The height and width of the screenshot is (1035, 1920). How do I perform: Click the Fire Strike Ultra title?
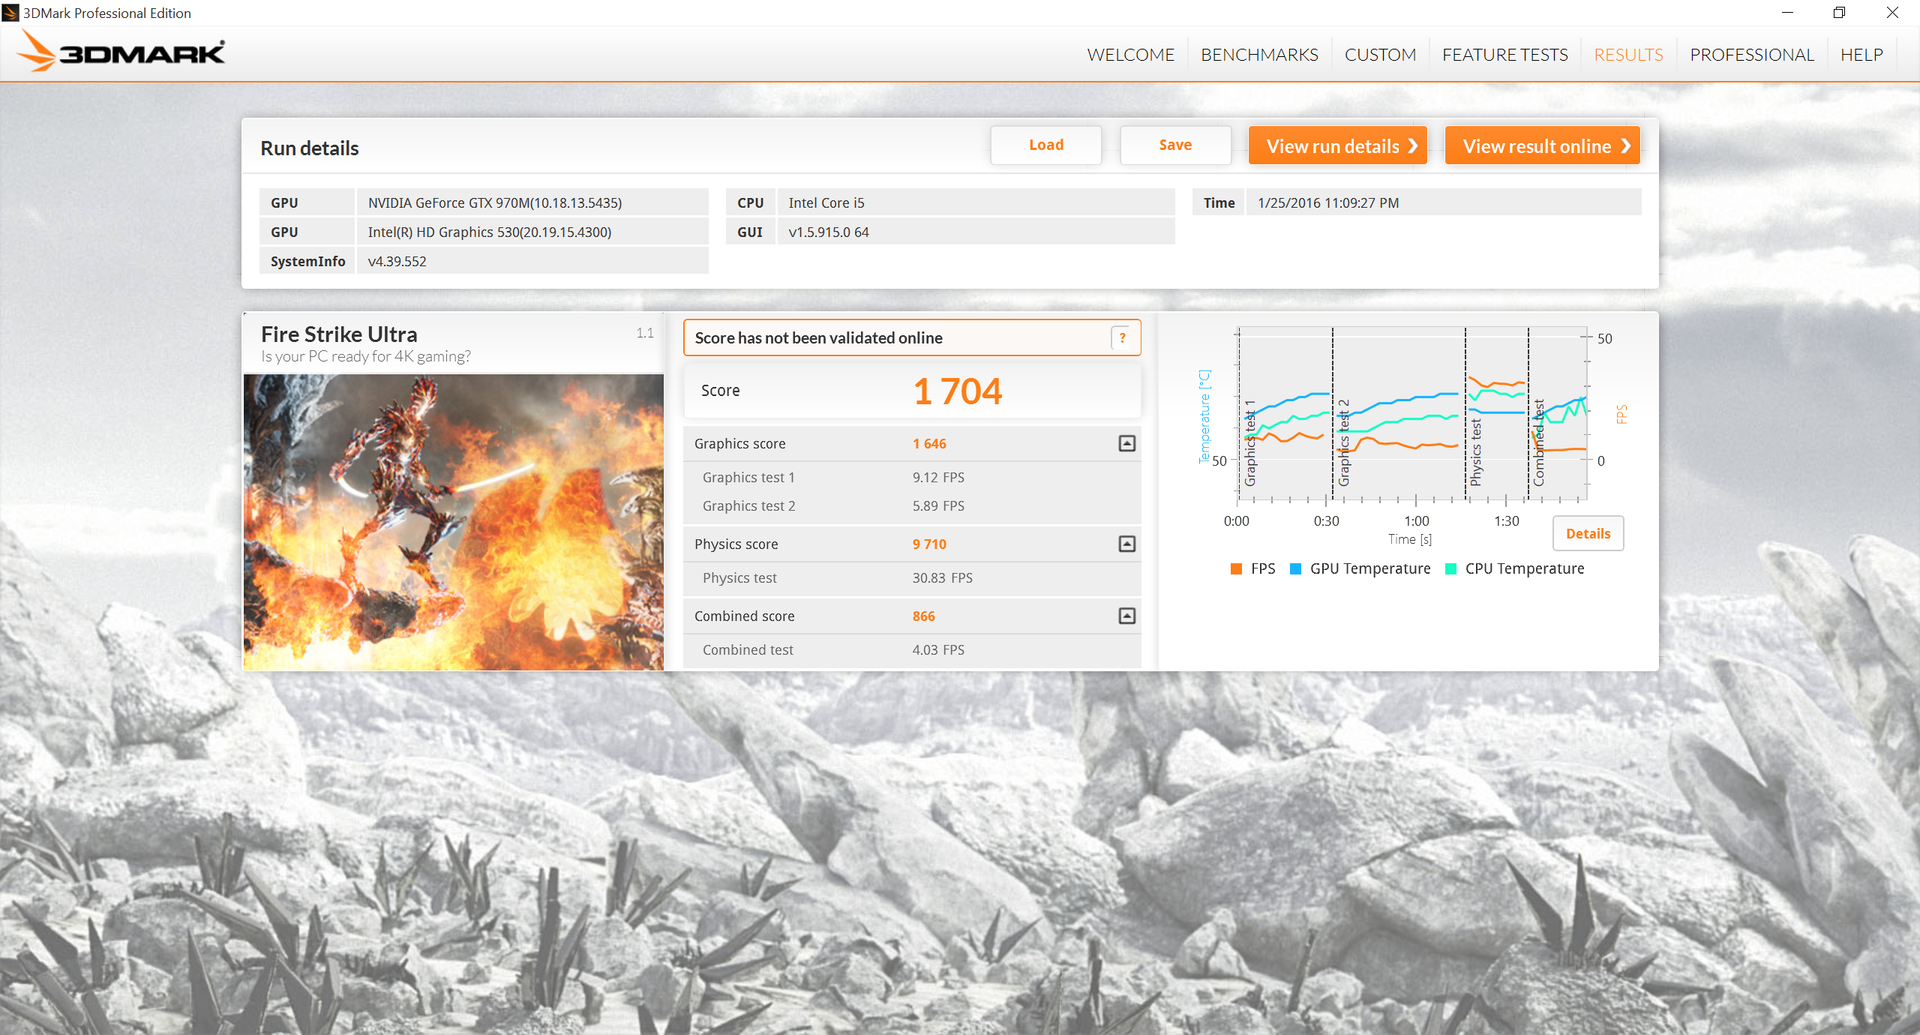339,334
